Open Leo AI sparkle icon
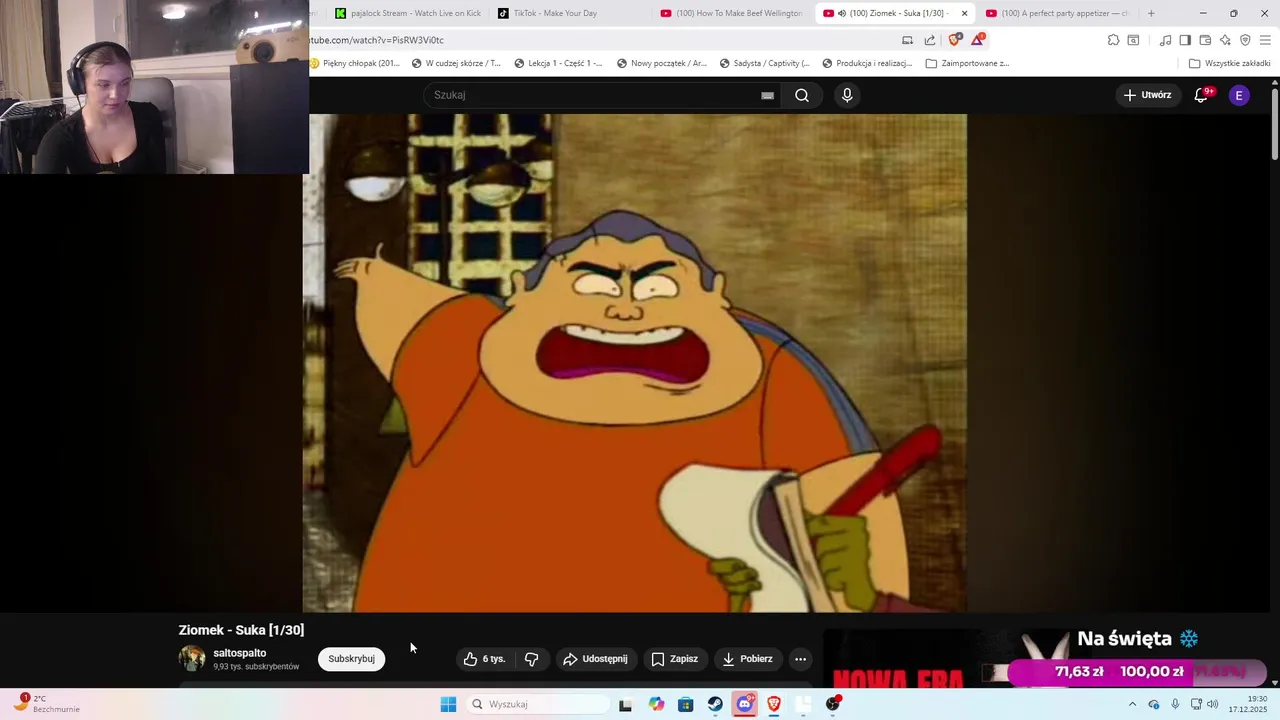Viewport: 1280px width, 720px height. (1225, 40)
